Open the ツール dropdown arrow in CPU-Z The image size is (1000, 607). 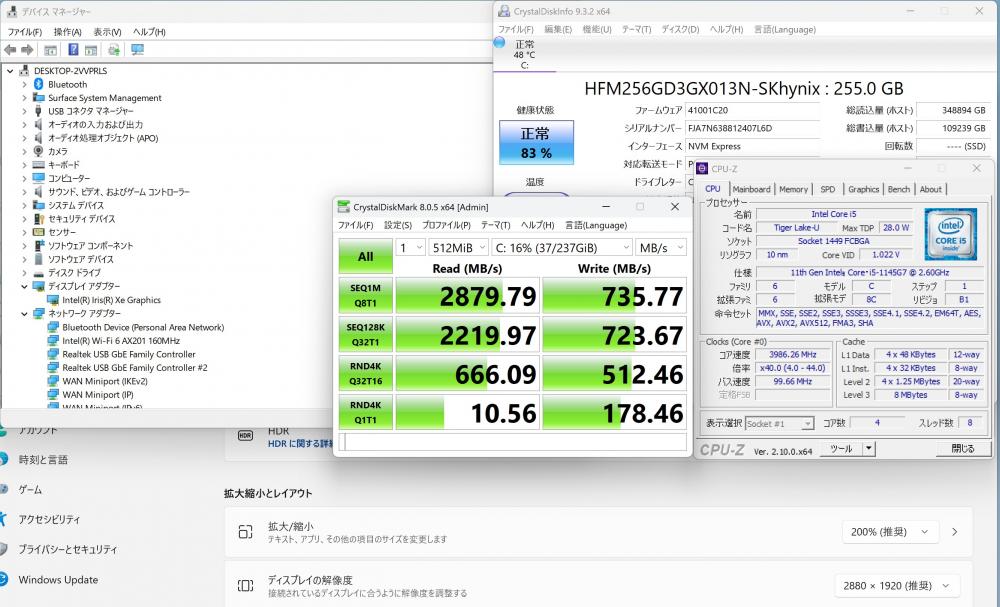click(x=868, y=449)
